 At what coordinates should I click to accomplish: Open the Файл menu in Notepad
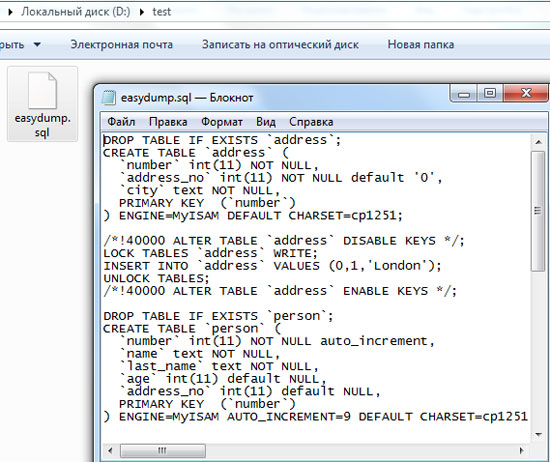tap(121, 122)
